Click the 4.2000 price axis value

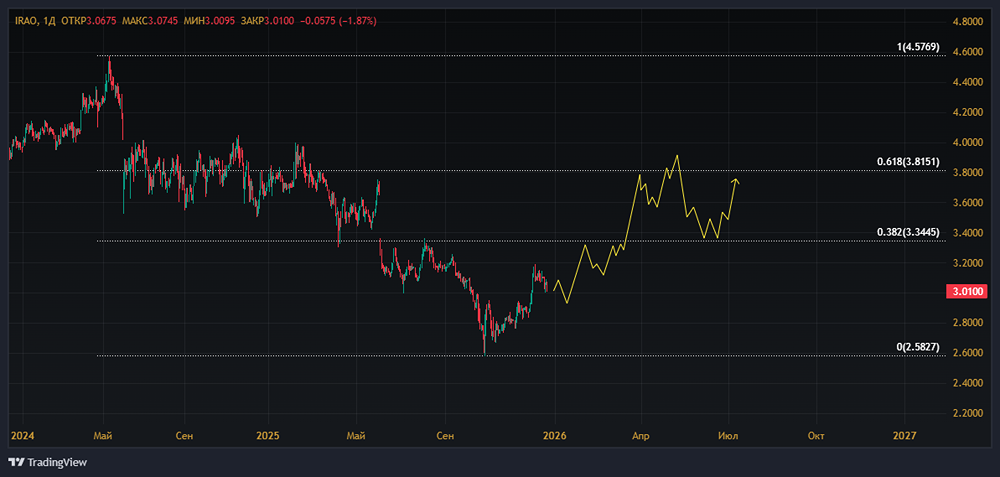pos(966,112)
